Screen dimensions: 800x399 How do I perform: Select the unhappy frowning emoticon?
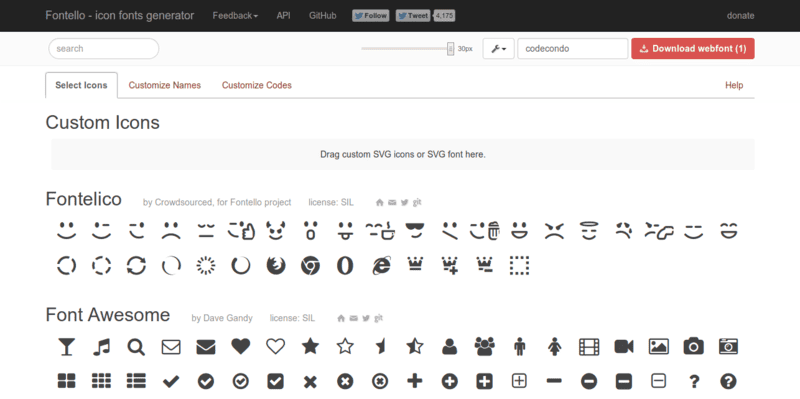[171, 231]
